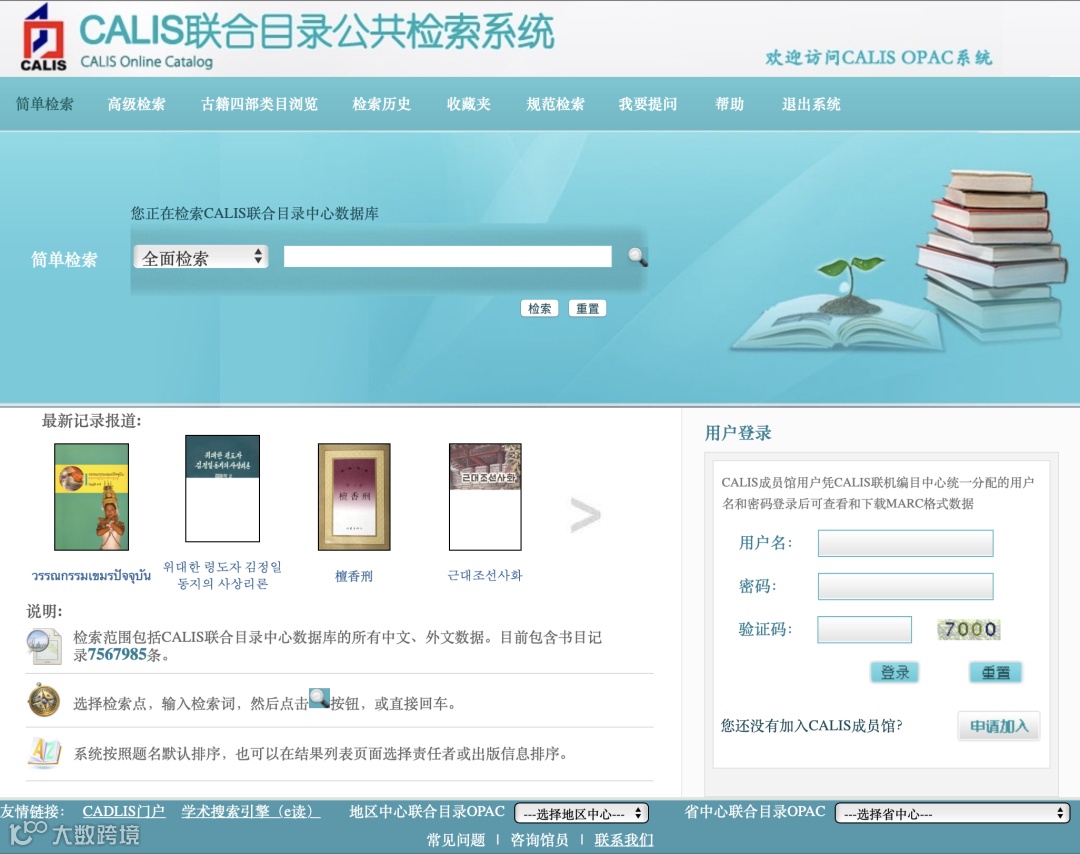Click the record count 7567985
The image size is (1080, 854).
tap(117, 654)
